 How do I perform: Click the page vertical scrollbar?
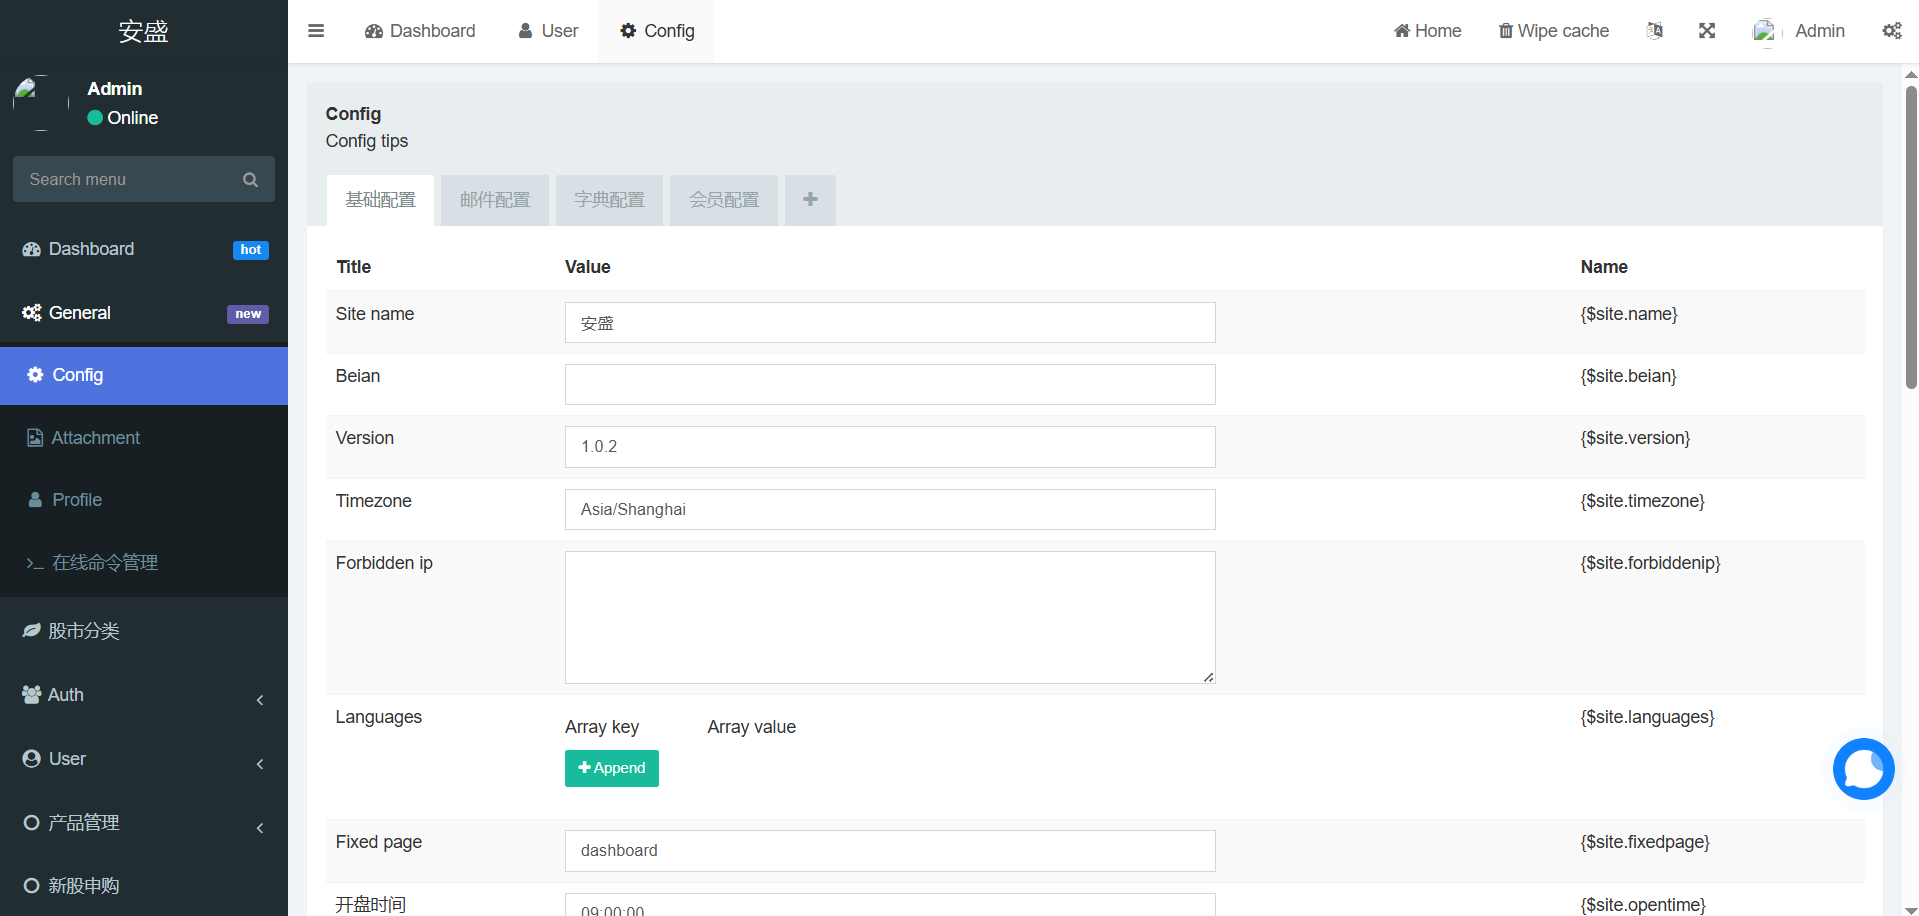pyautogui.click(x=1910, y=240)
